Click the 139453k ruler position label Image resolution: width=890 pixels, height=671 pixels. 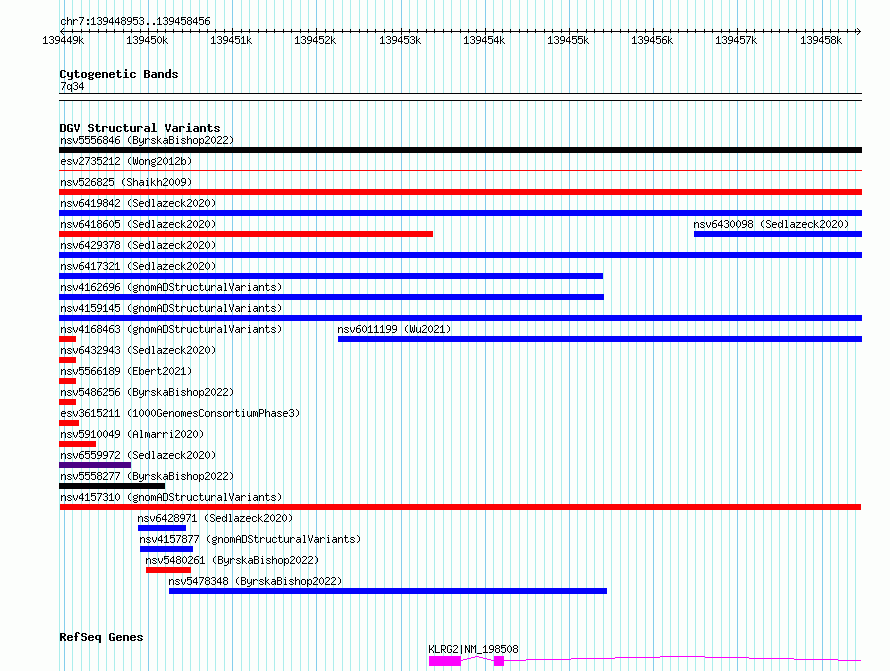click(400, 40)
